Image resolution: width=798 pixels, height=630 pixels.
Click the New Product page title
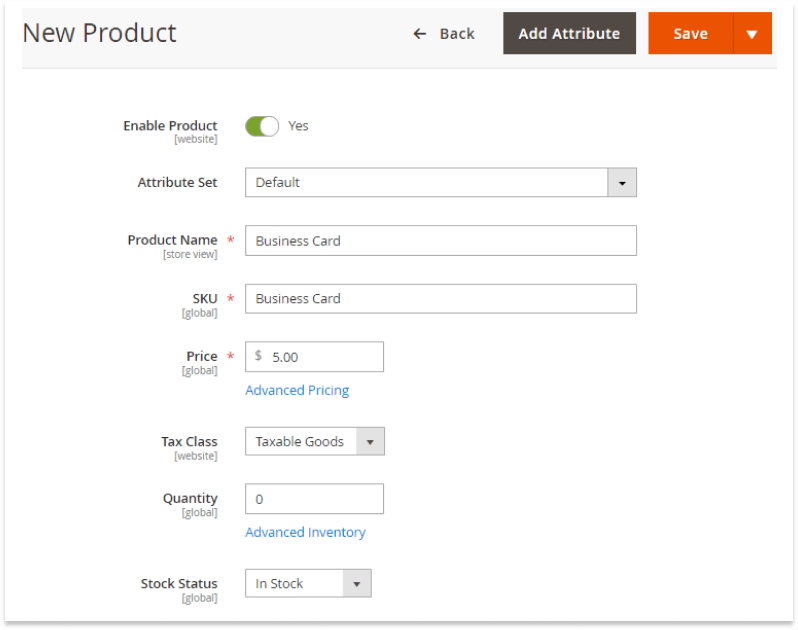pyautogui.click(x=100, y=34)
